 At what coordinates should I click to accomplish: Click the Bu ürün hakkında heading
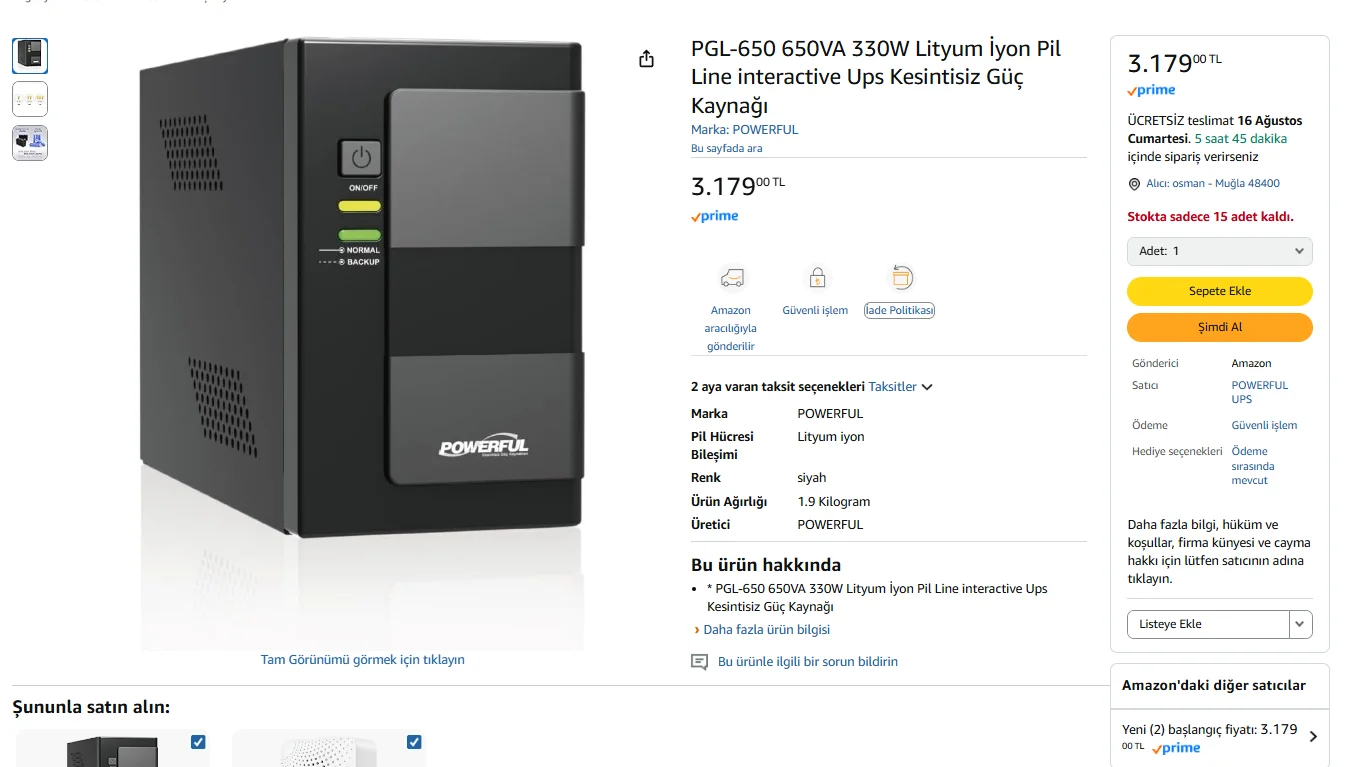coord(766,565)
